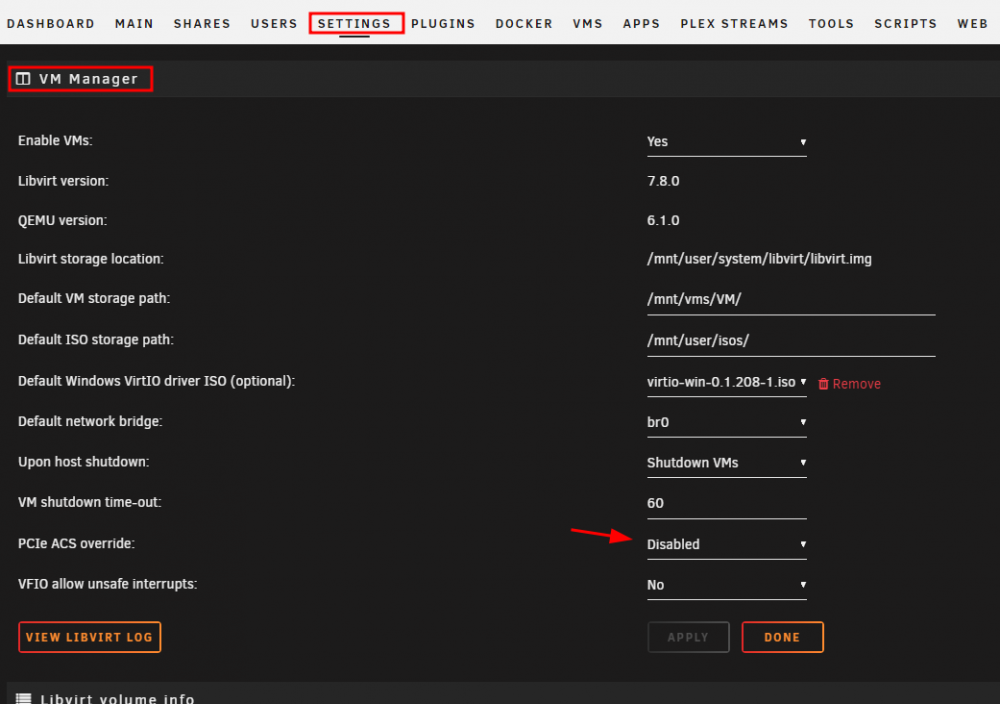Click the trash icon beside Remove
This screenshot has width=1000, height=704.
tap(823, 384)
